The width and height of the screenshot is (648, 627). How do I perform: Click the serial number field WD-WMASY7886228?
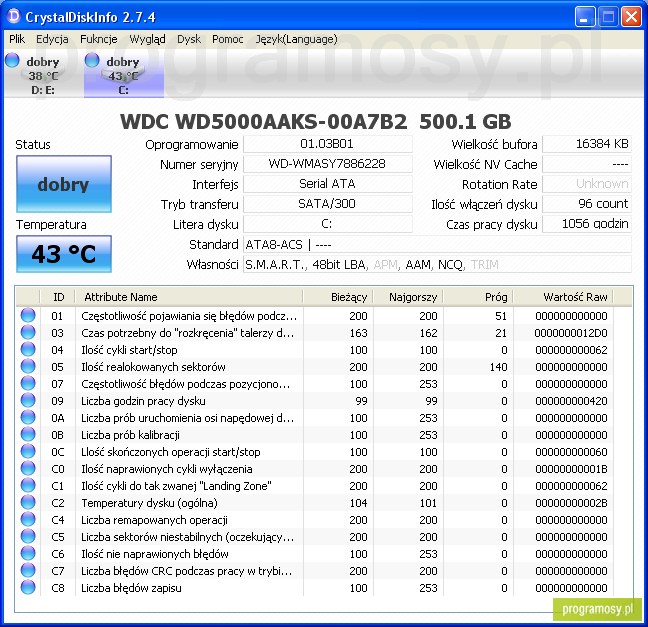tap(327, 164)
